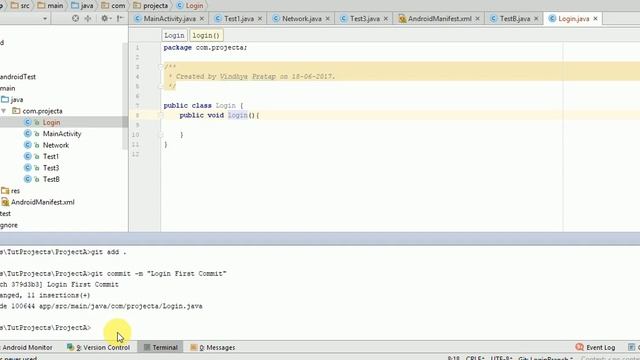
Task: Select MainActivity class in project tree
Action: pyautogui.click(x=62, y=134)
